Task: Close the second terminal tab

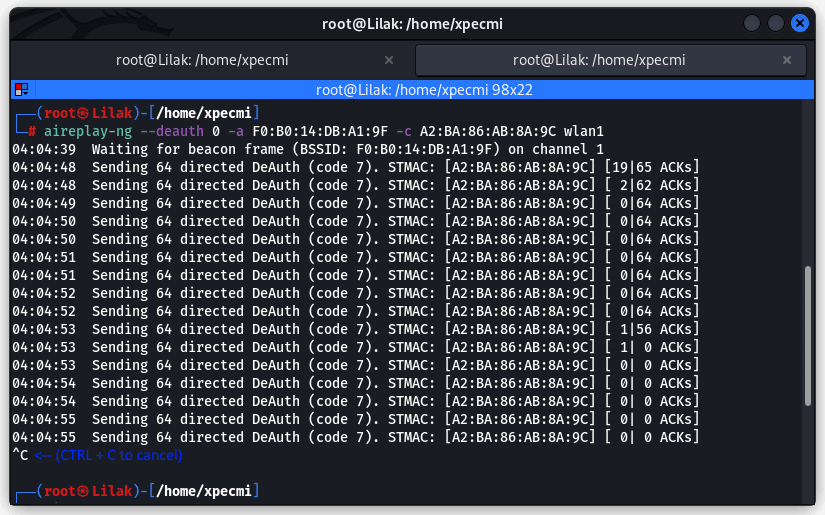Action: tap(787, 60)
